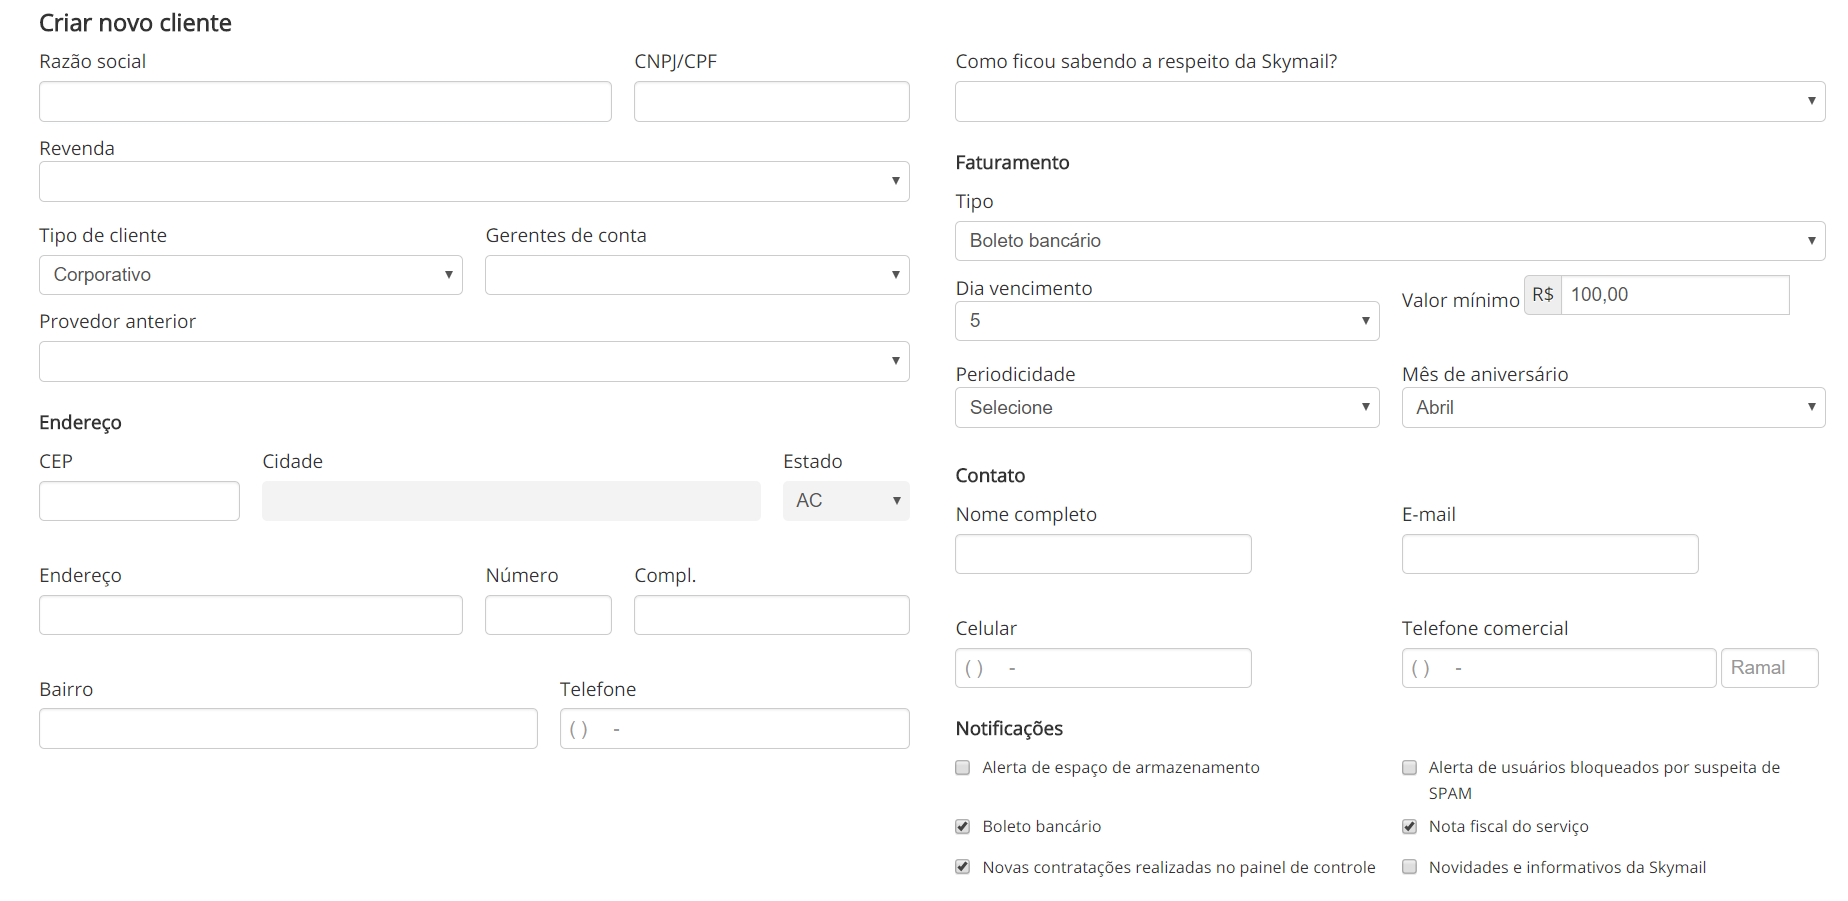The image size is (1848, 901).
Task: Open the Gerentes de conta dropdown
Action: tap(696, 275)
